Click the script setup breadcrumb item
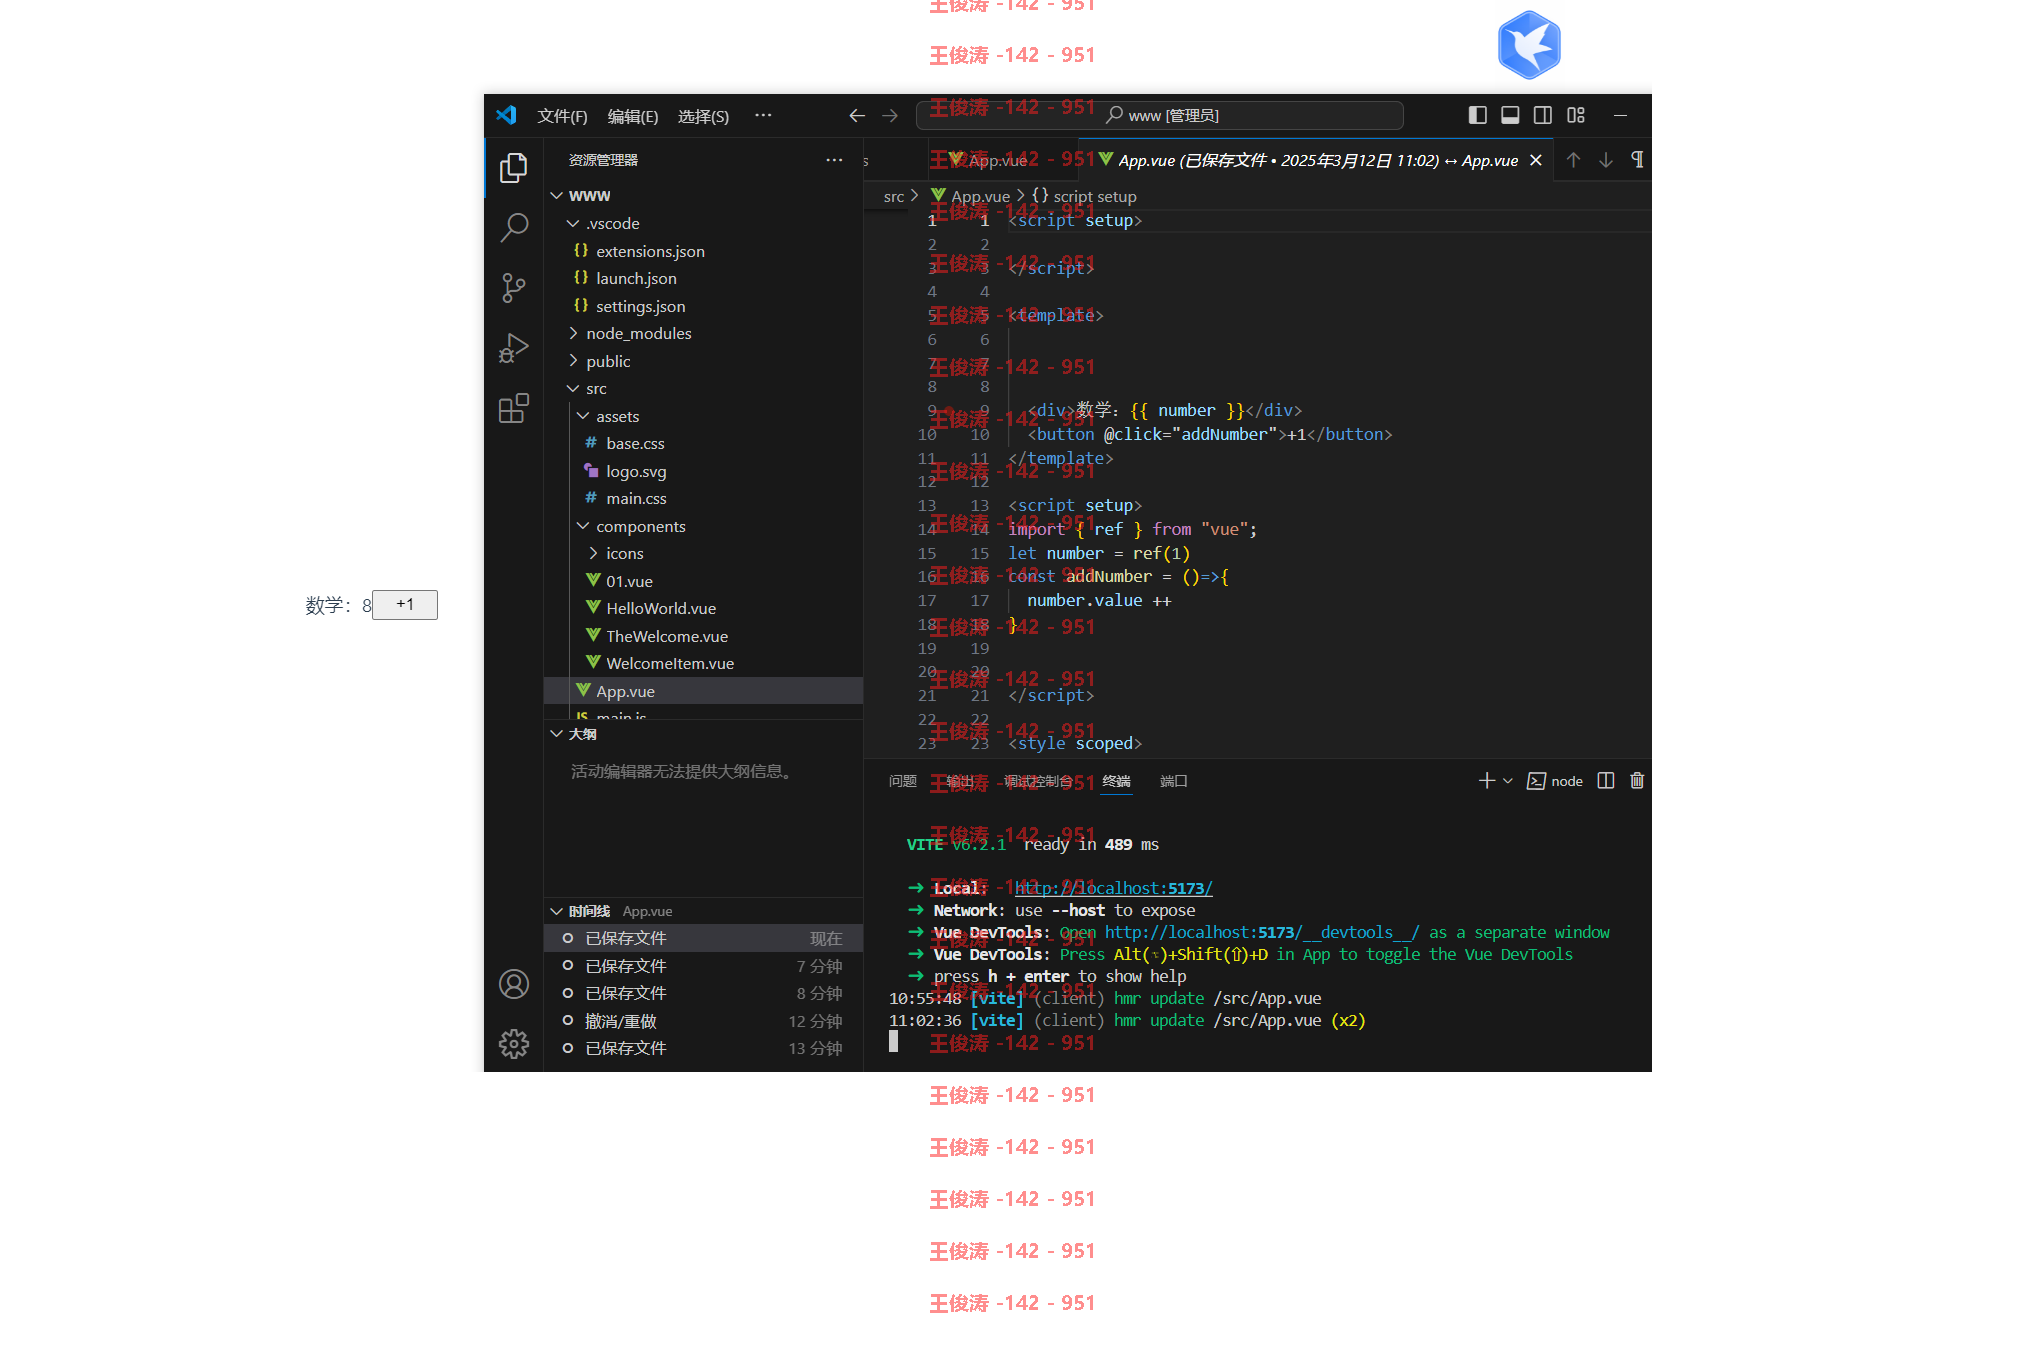 pos(1084,196)
